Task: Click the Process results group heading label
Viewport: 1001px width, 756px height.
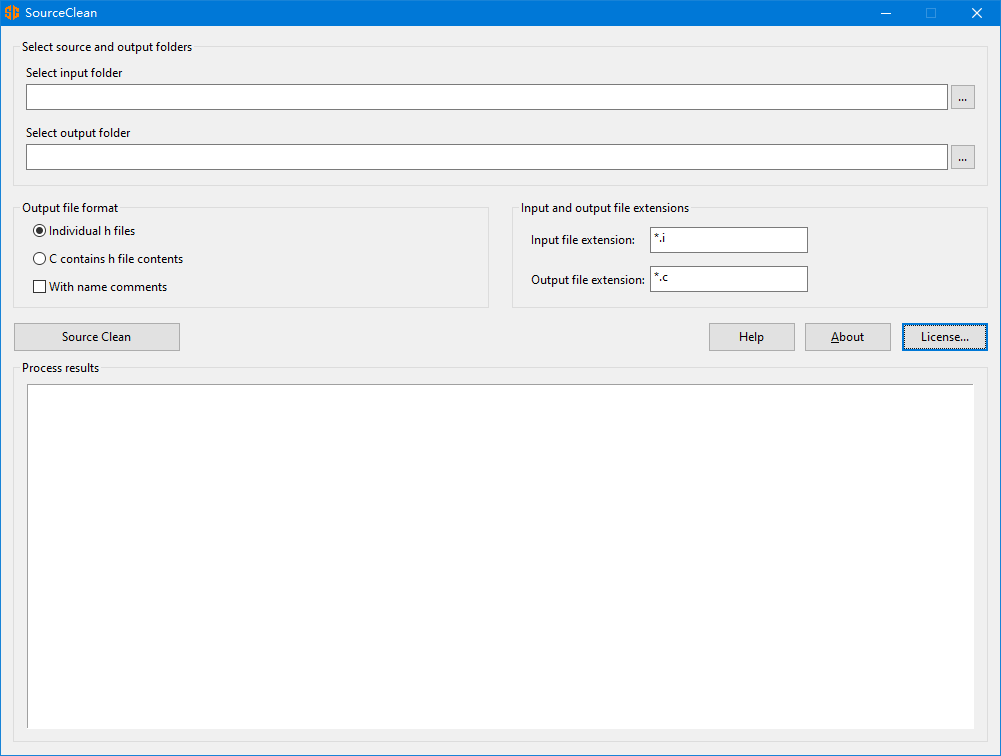Action: coord(61,368)
